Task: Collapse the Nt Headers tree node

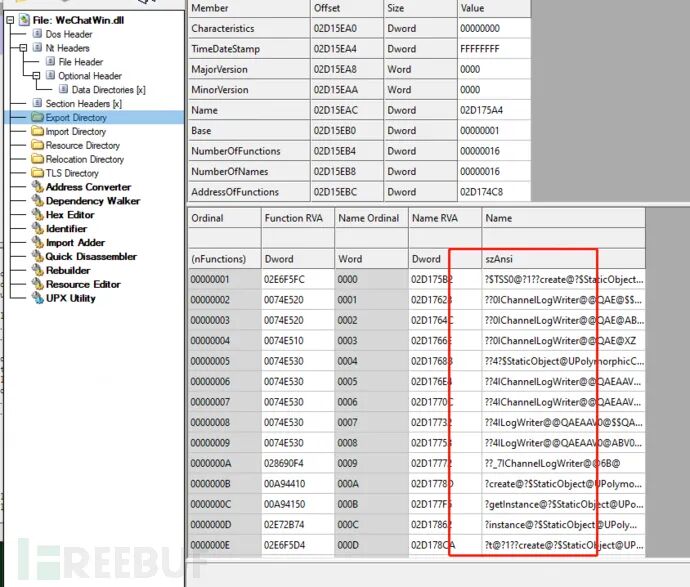Action: 23,48
